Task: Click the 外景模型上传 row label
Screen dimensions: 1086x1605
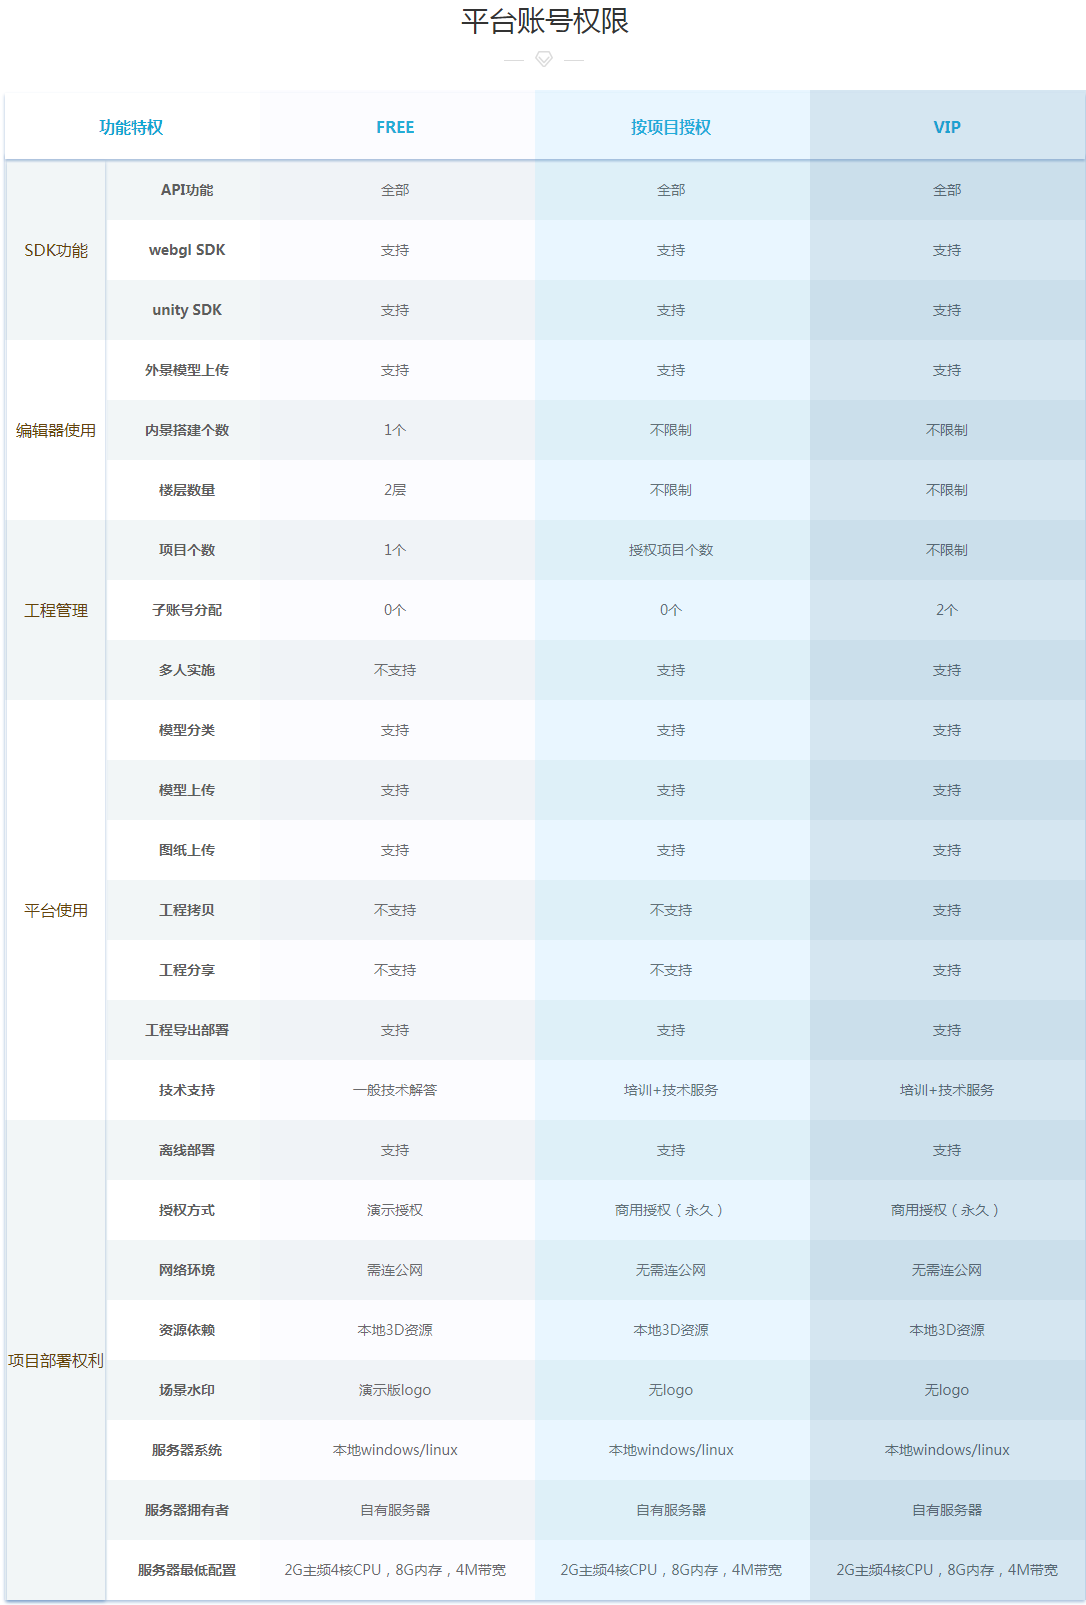Action: click(187, 370)
